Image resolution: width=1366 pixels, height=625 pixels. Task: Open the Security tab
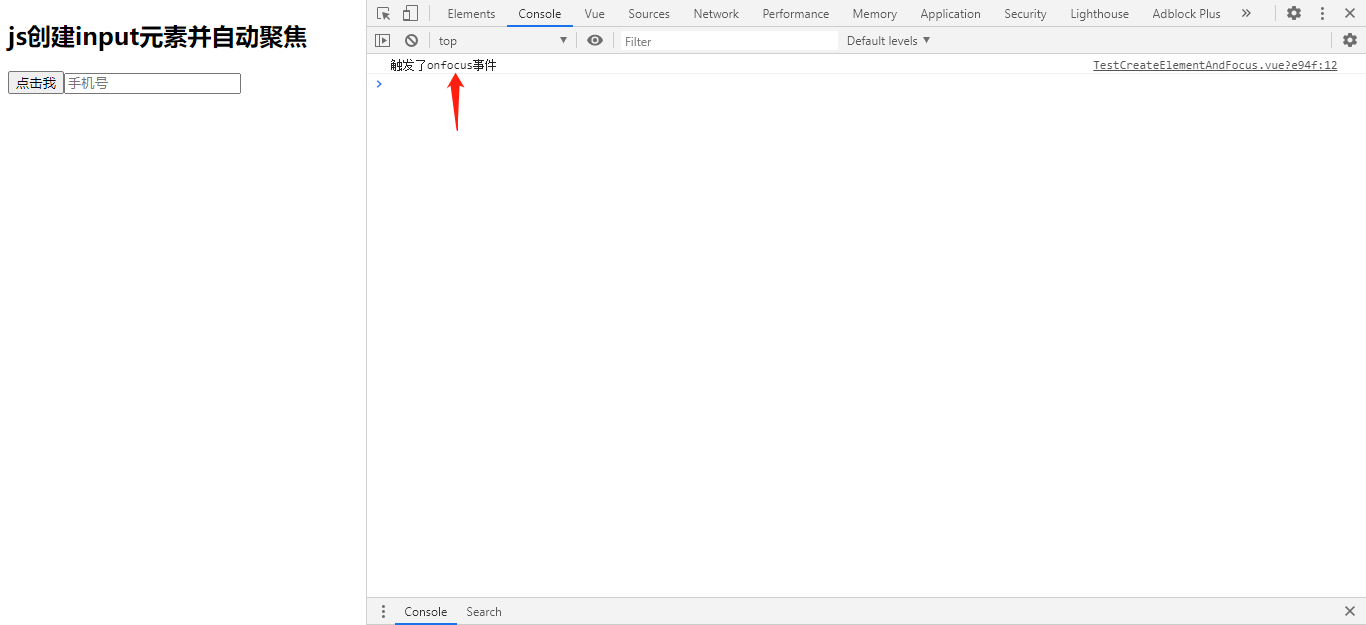(1026, 13)
